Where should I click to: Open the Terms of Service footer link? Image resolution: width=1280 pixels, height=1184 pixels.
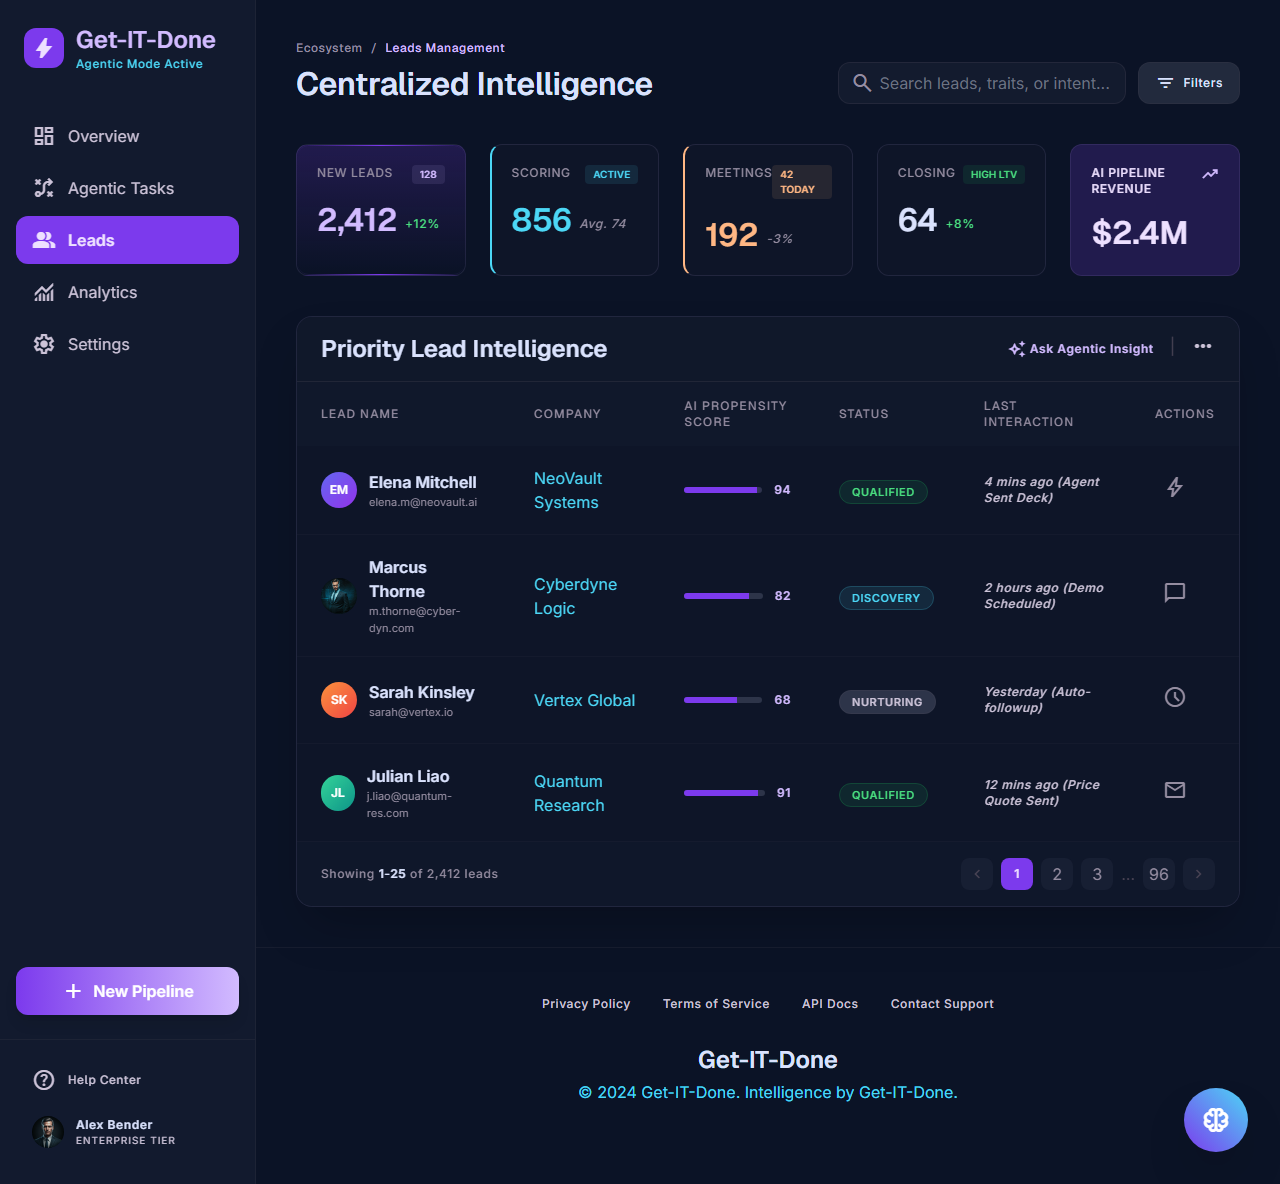click(x=716, y=1004)
